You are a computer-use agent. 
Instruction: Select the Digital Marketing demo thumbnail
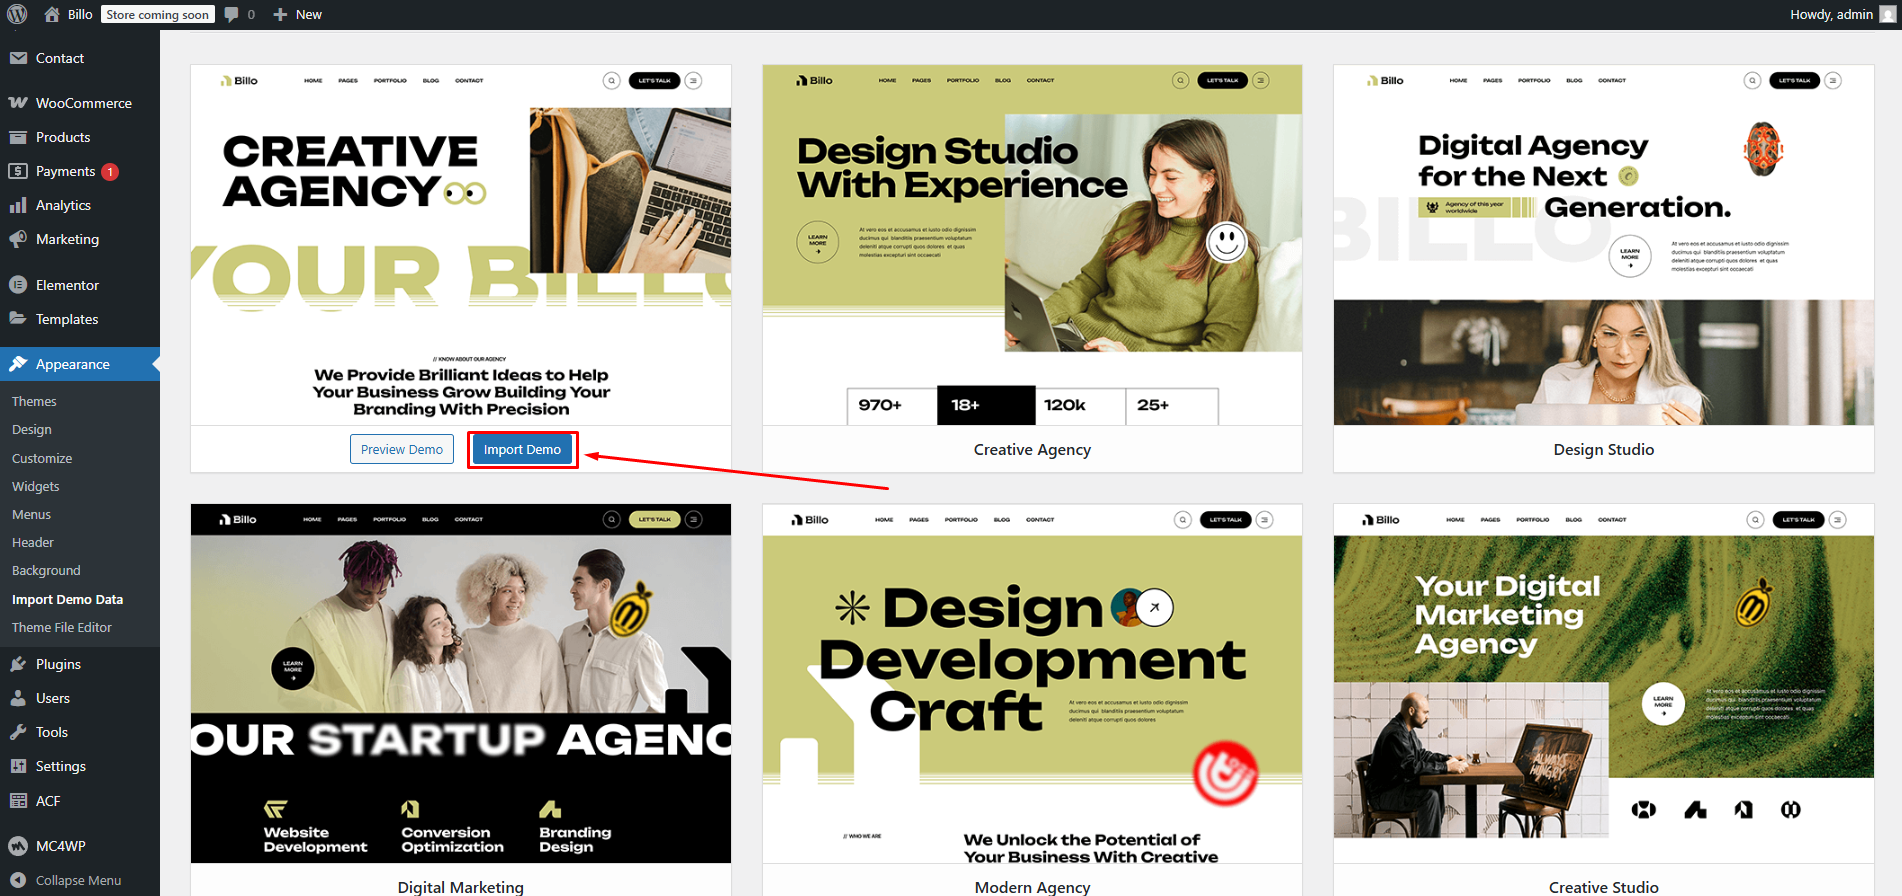pos(460,683)
